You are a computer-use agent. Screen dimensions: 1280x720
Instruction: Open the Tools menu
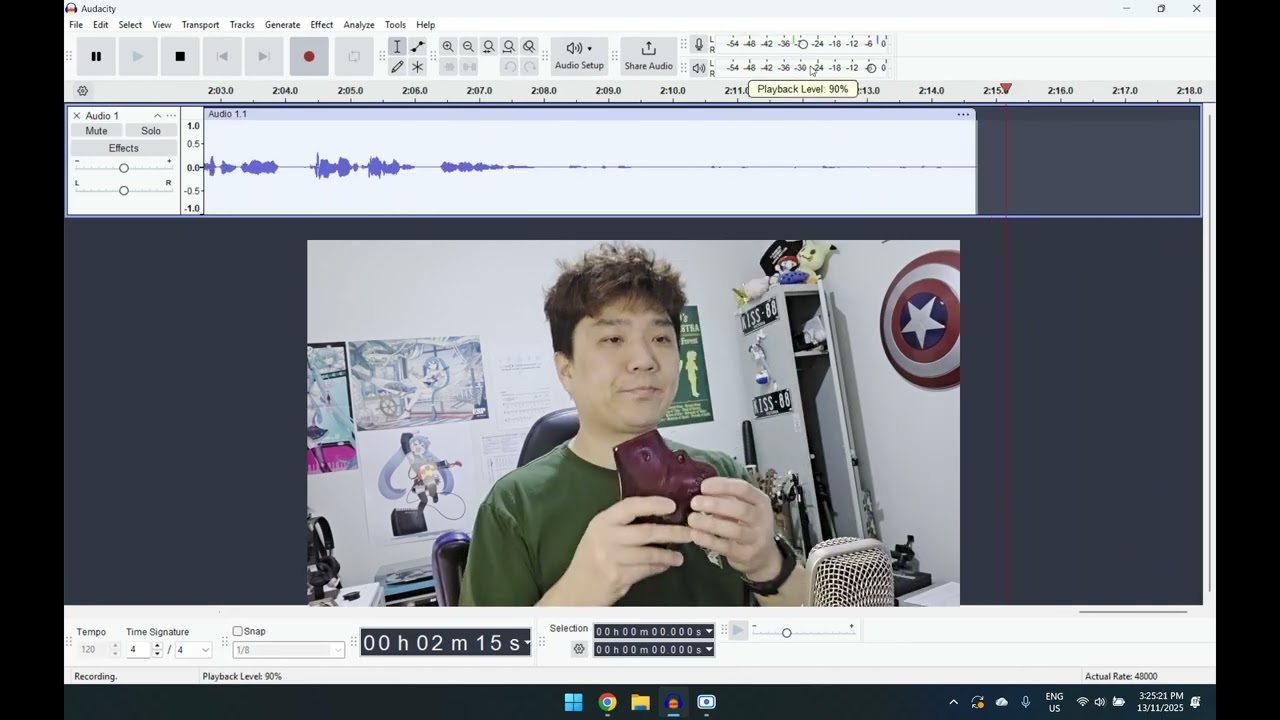395,25
